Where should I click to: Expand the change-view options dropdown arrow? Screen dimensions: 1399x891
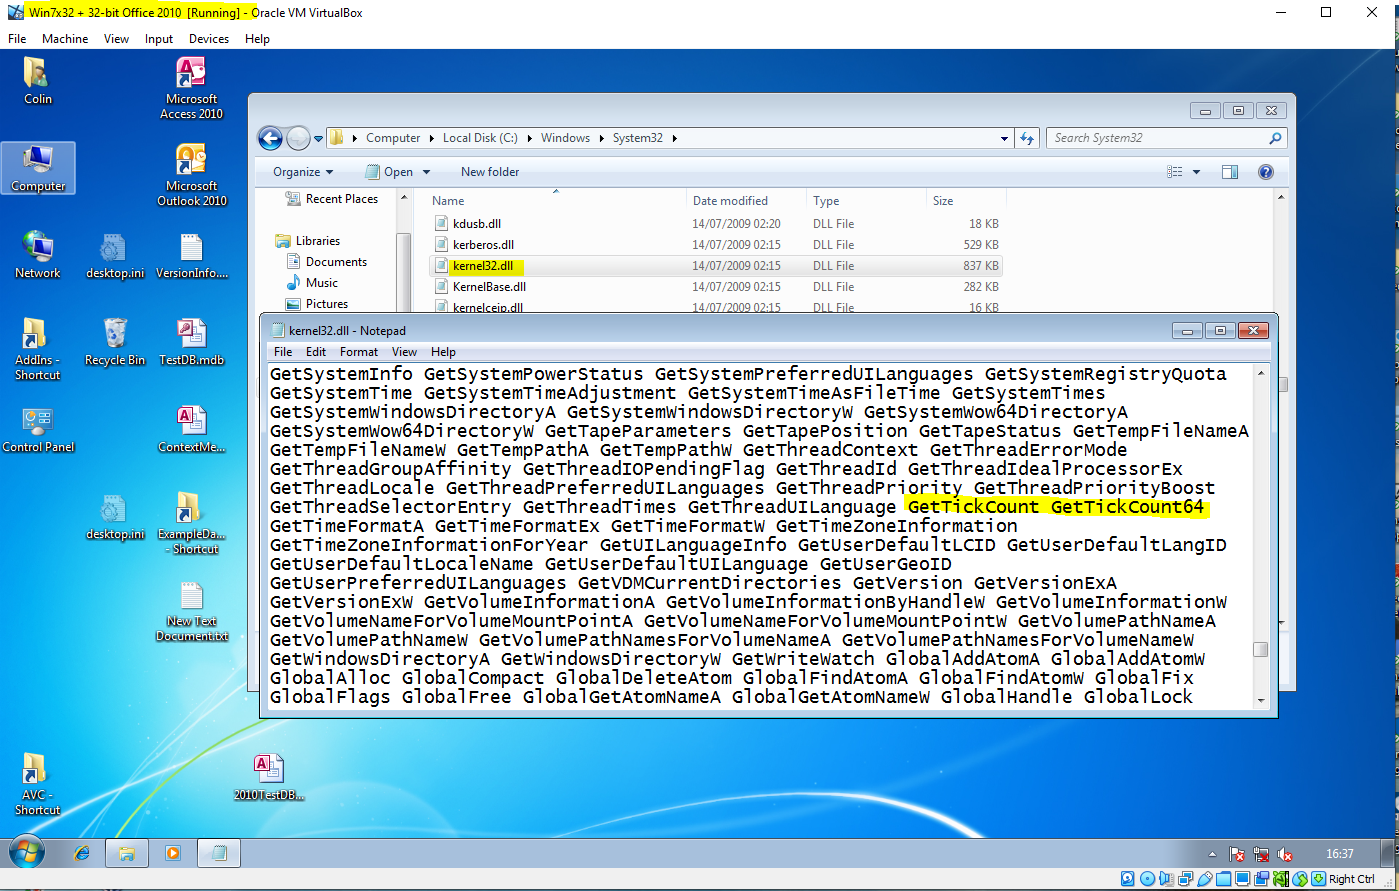1196,172
